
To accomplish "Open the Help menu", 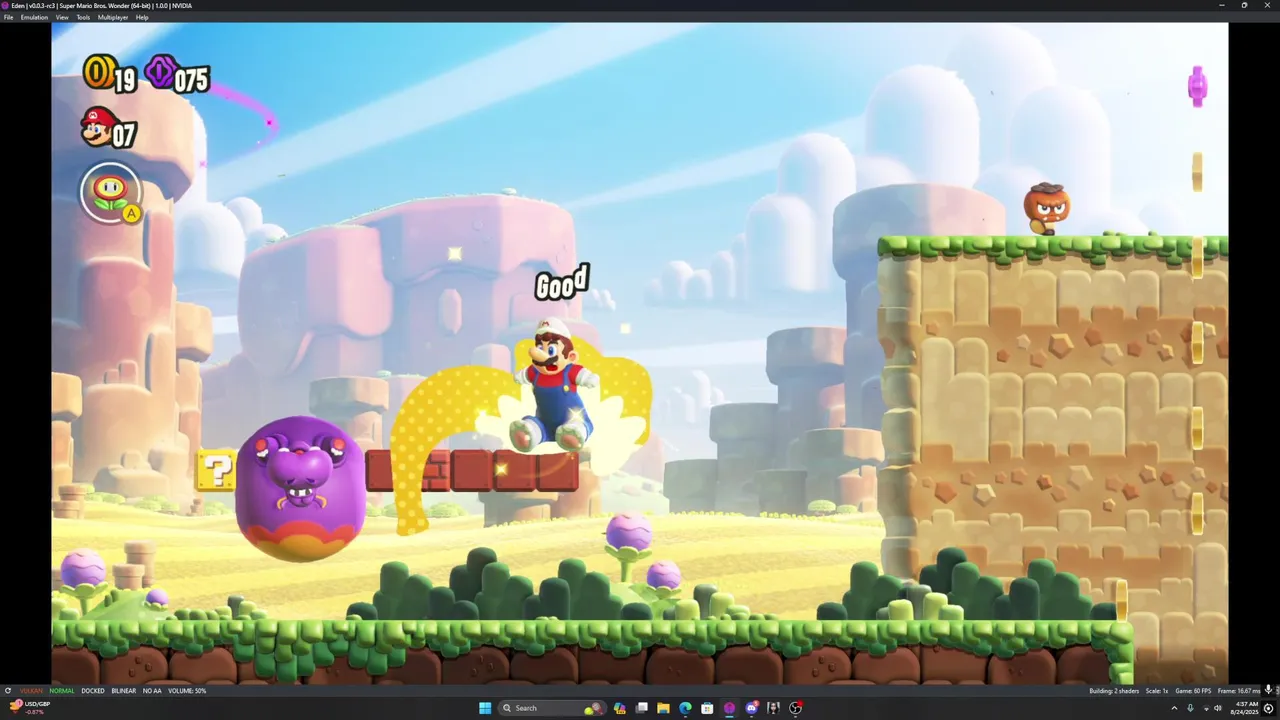I will click(142, 17).
